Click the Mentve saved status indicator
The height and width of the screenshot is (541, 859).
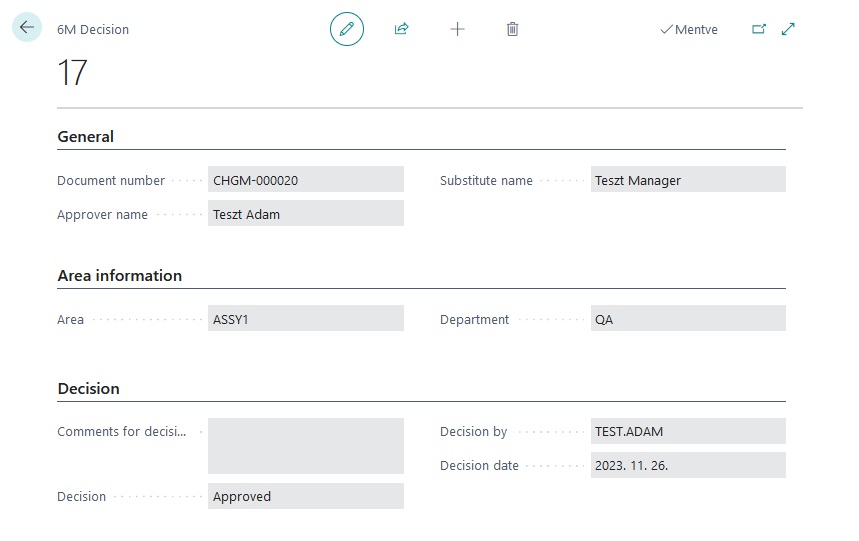pyautogui.click(x=689, y=30)
